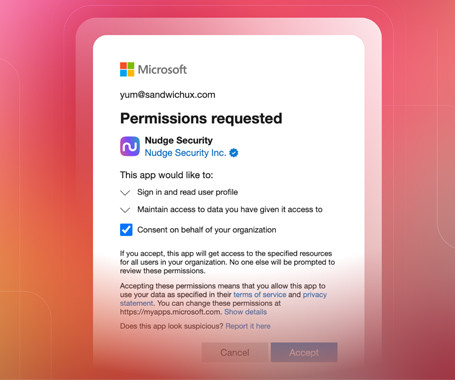
Task: Click the 'This app would like to:' label
Action: (166, 175)
